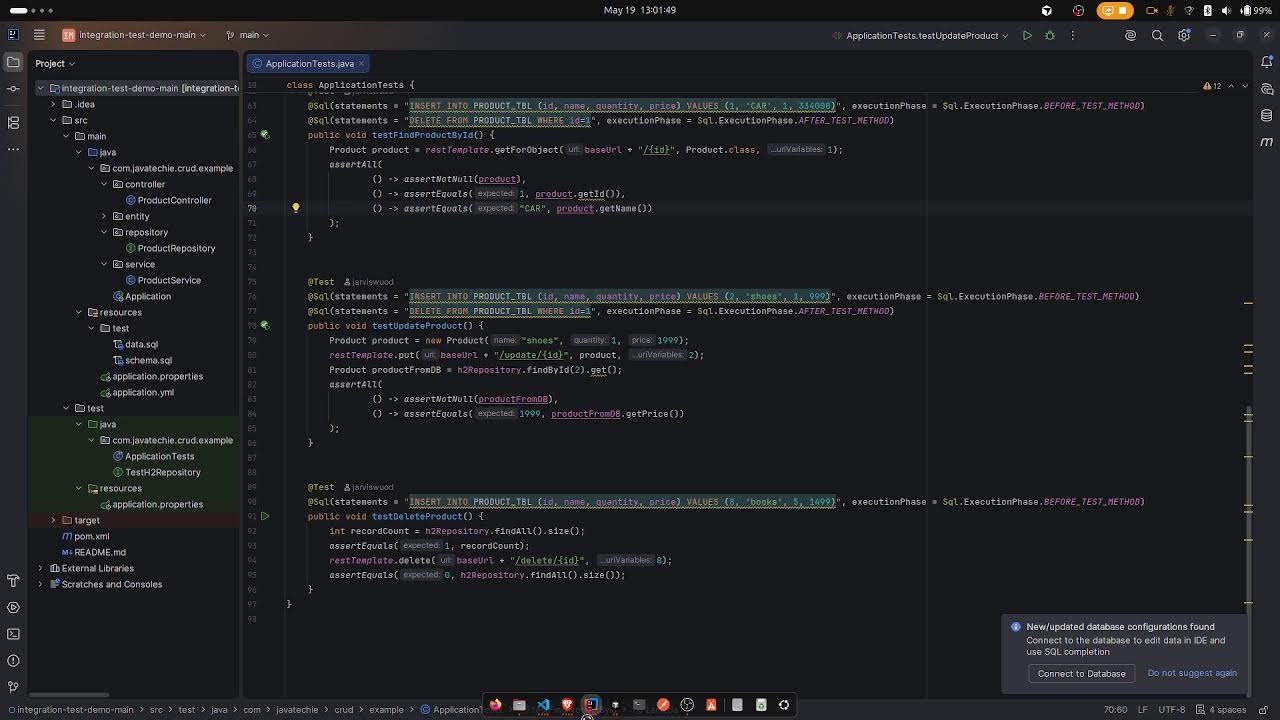Click the 12 warnings inspection indicator
Screen dimensions: 1280x720
pyautogui.click(x=1212, y=86)
